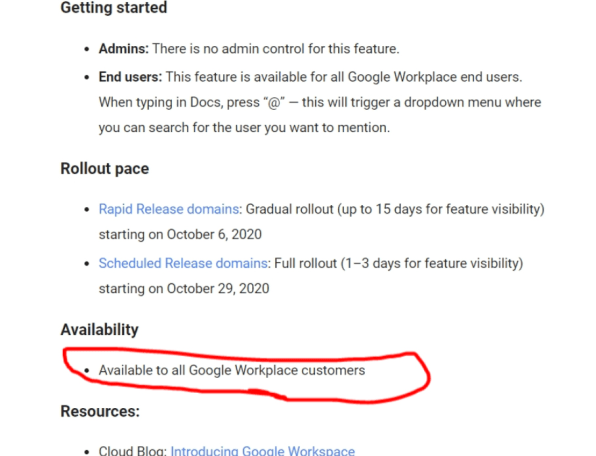
Task: Click the Resources: heading
Action: point(100,411)
